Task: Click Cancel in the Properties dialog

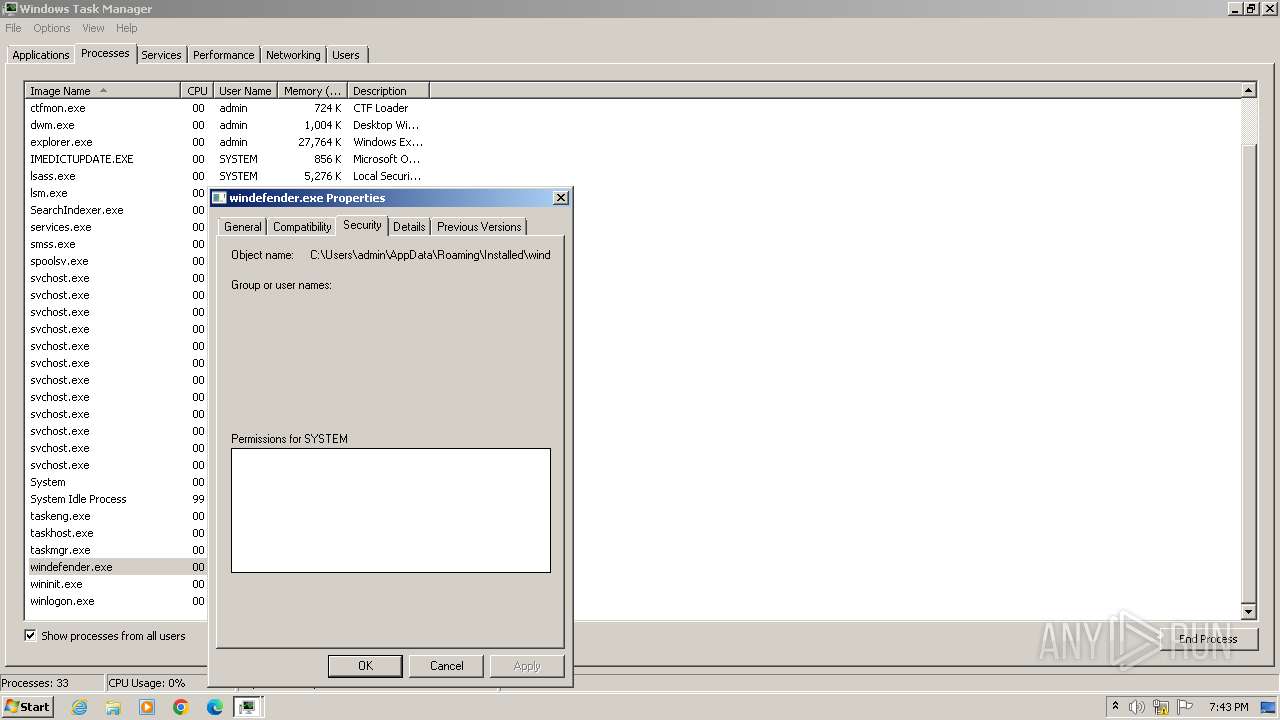Action: [446, 666]
